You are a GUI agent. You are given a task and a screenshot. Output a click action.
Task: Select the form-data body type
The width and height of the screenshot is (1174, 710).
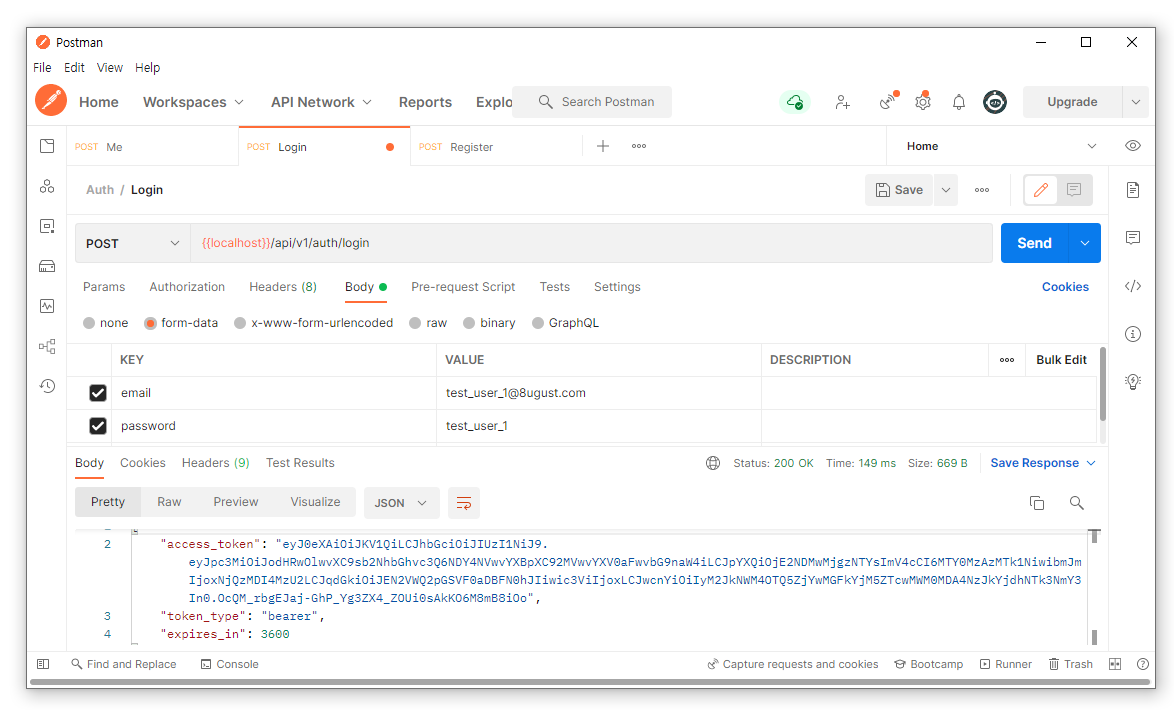click(x=150, y=323)
